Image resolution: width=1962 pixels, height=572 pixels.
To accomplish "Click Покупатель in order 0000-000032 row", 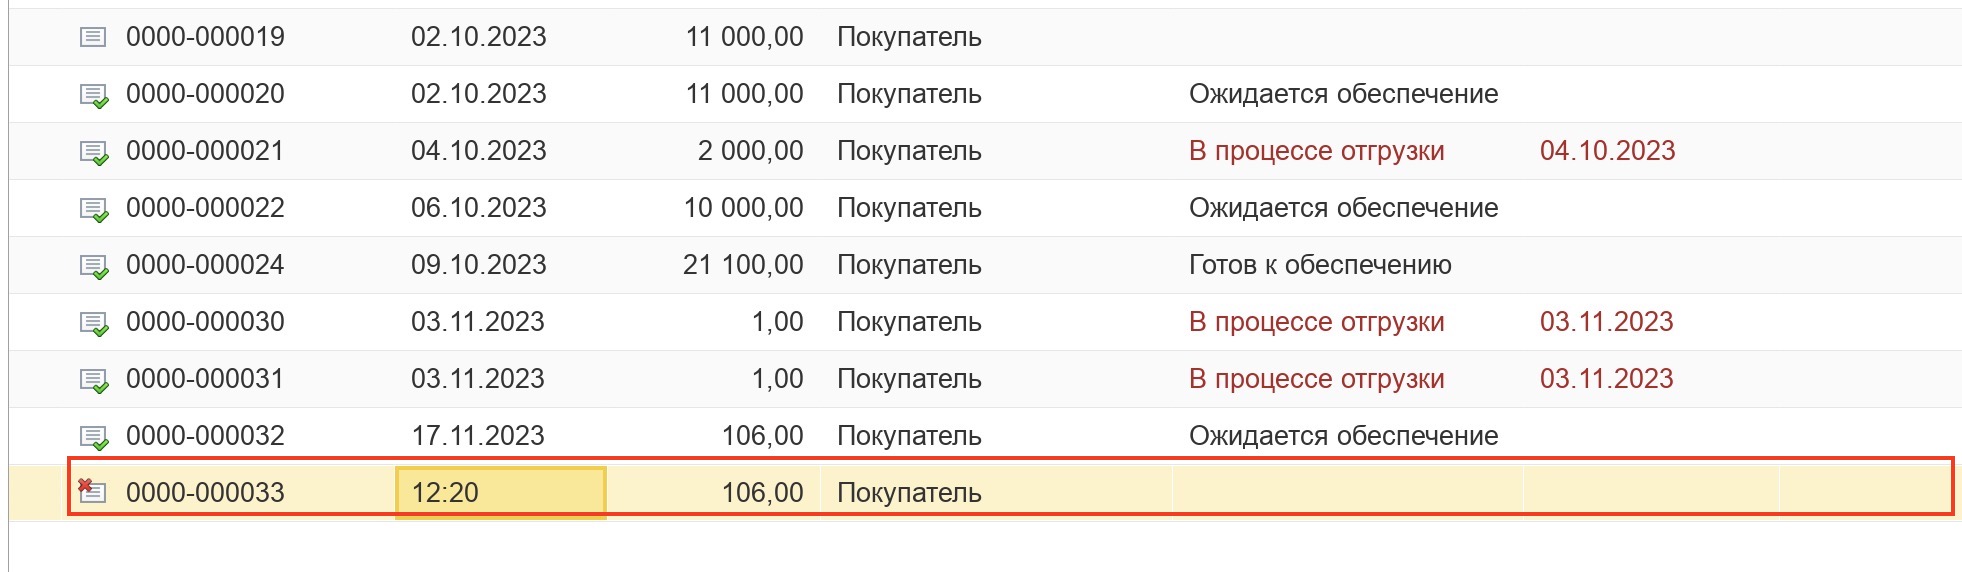I will pos(909,436).
